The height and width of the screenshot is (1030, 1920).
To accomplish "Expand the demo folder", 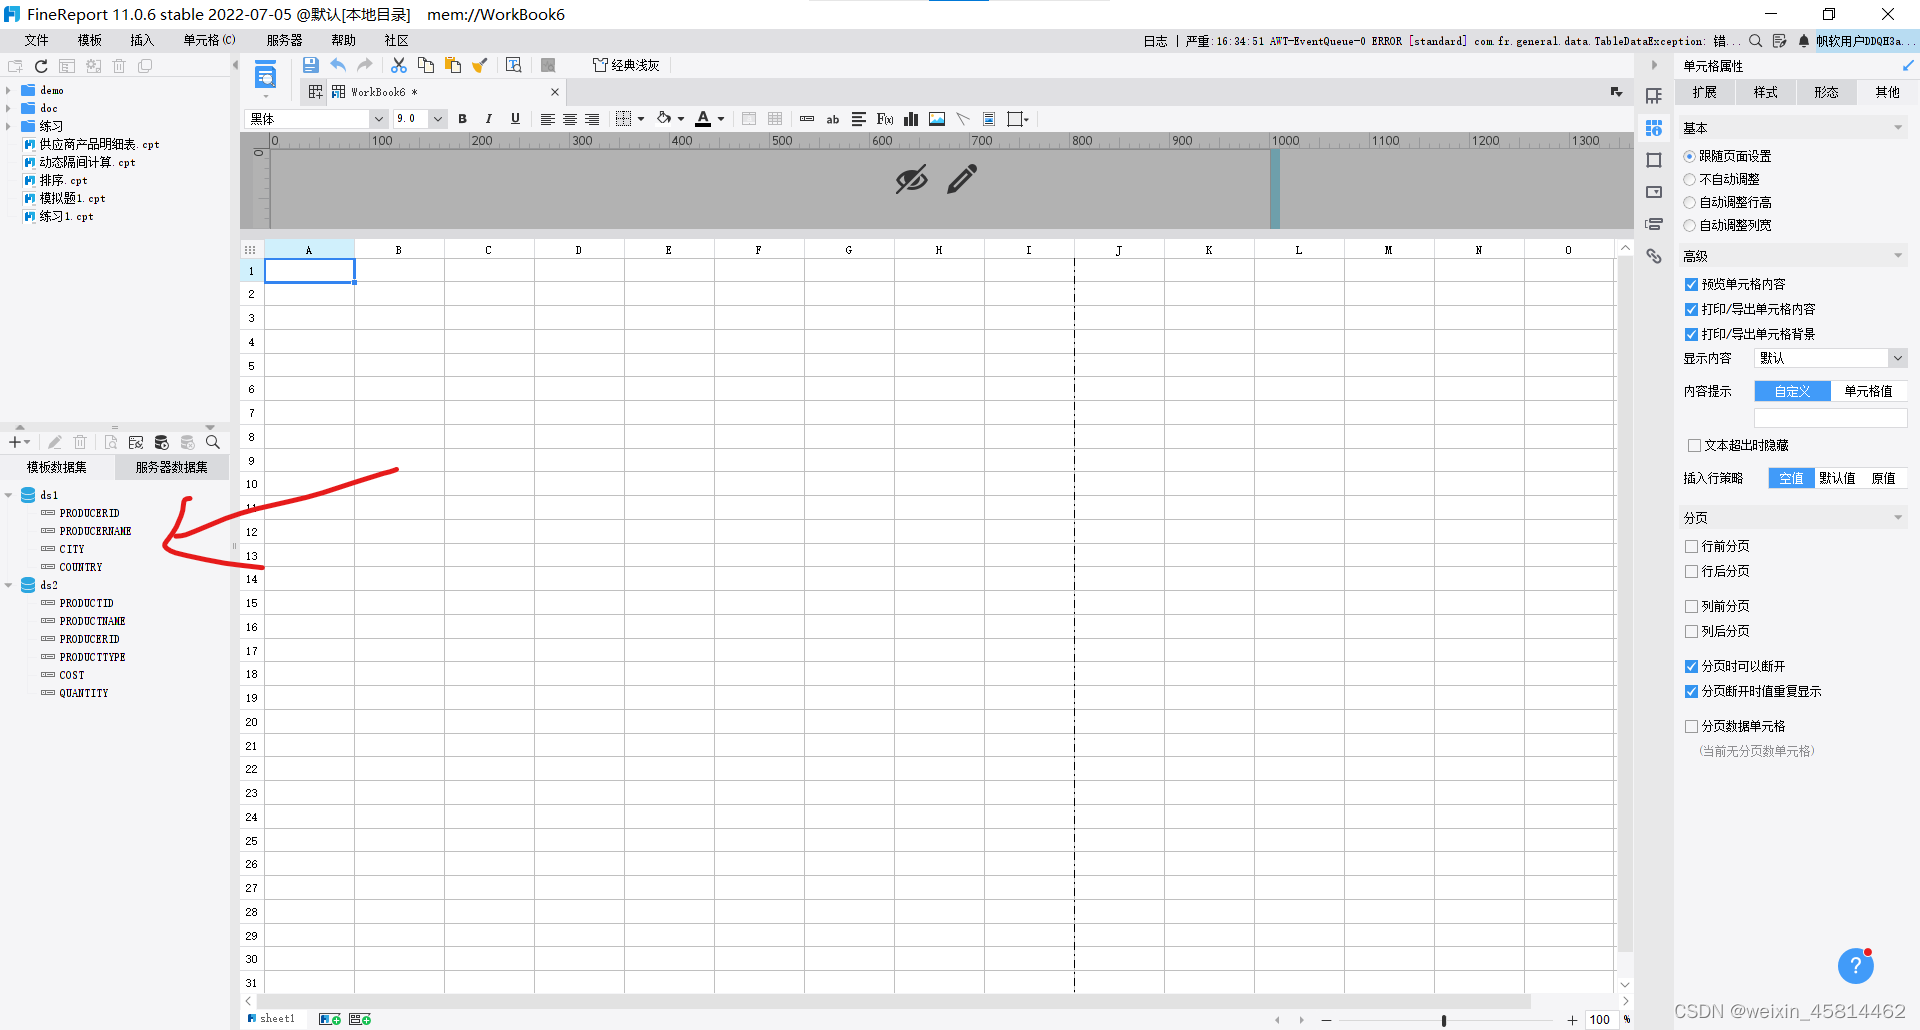I will coord(8,90).
